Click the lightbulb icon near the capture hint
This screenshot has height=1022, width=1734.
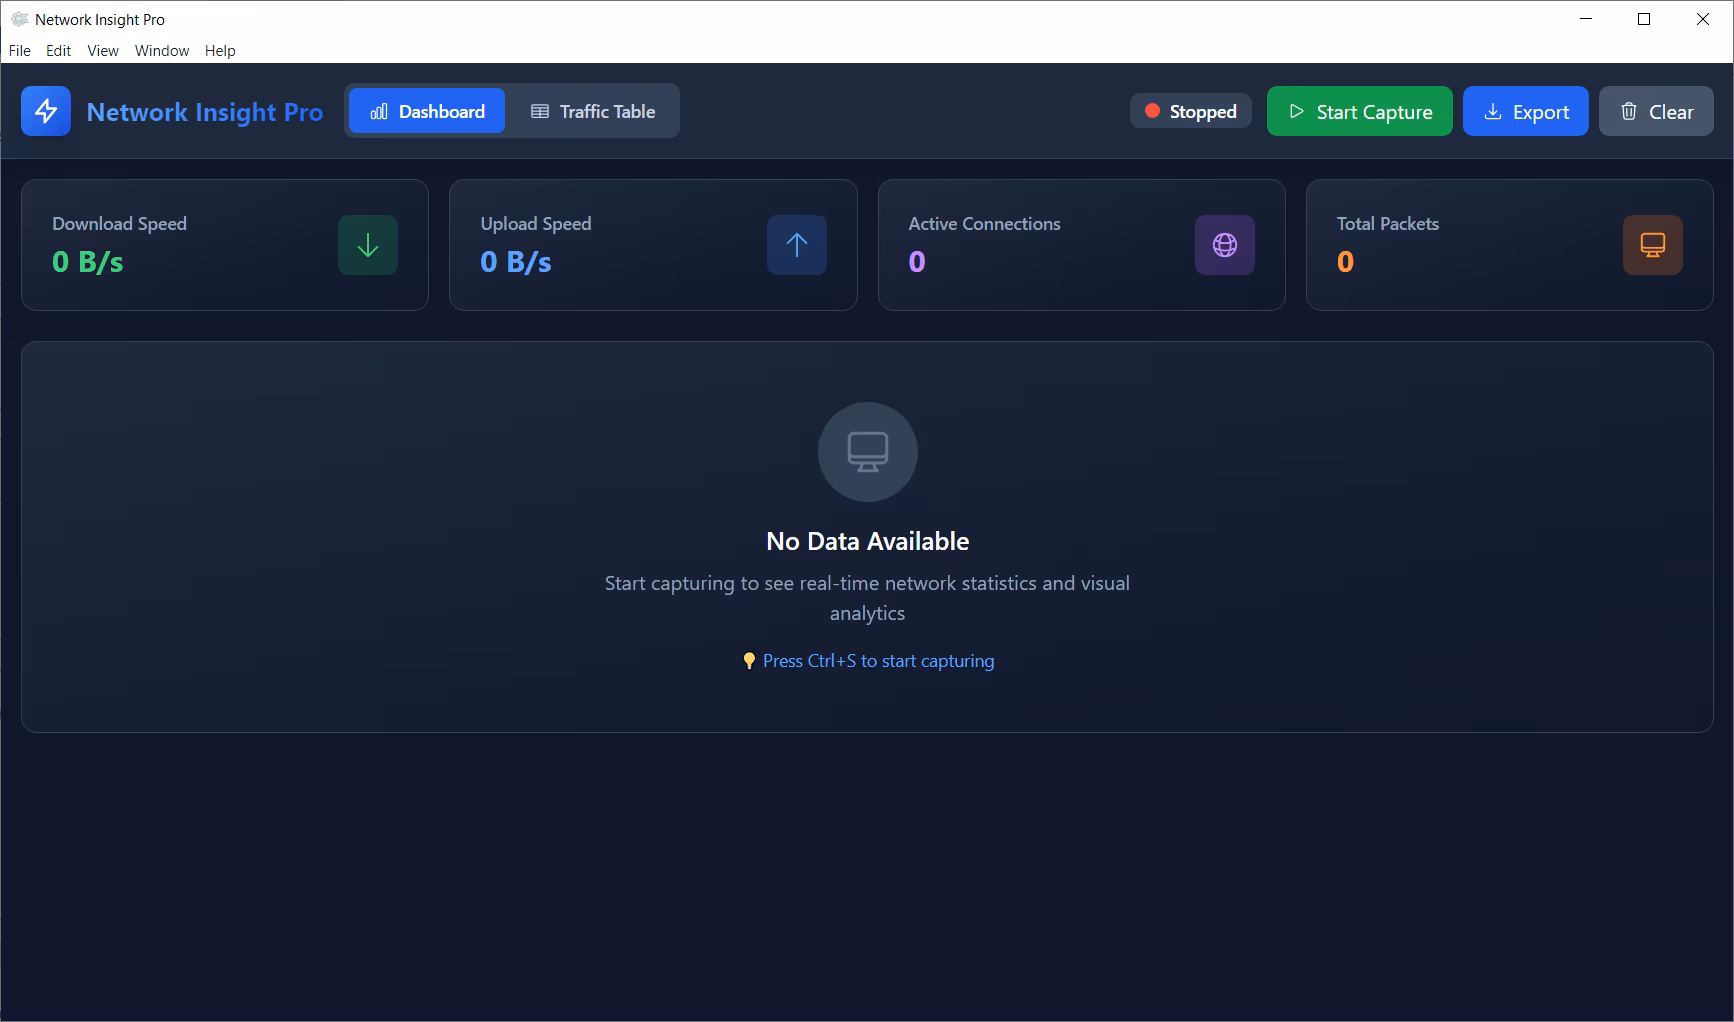click(749, 660)
